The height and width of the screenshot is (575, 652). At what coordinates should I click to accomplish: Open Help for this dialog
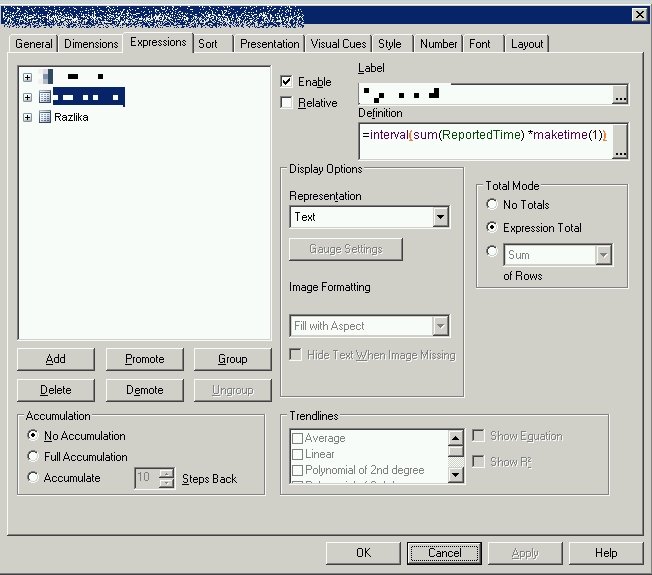click(606, 553)
